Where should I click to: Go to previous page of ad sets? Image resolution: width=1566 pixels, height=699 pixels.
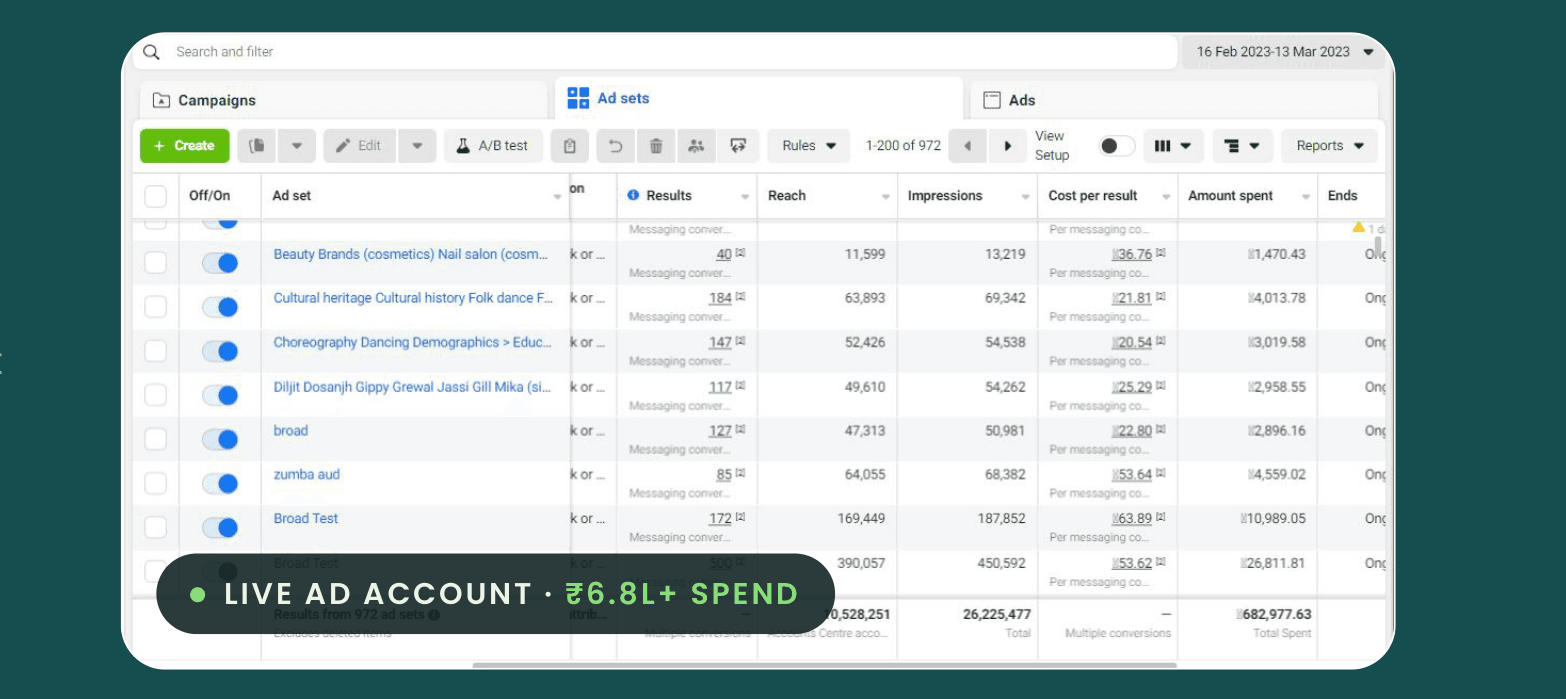point(967,146)
